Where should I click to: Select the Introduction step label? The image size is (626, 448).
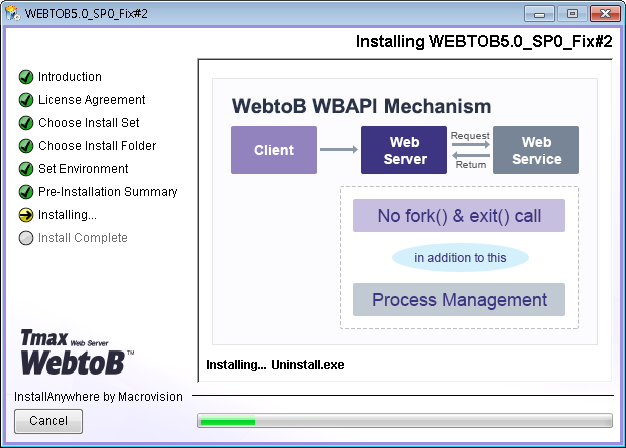coord(70,77)
